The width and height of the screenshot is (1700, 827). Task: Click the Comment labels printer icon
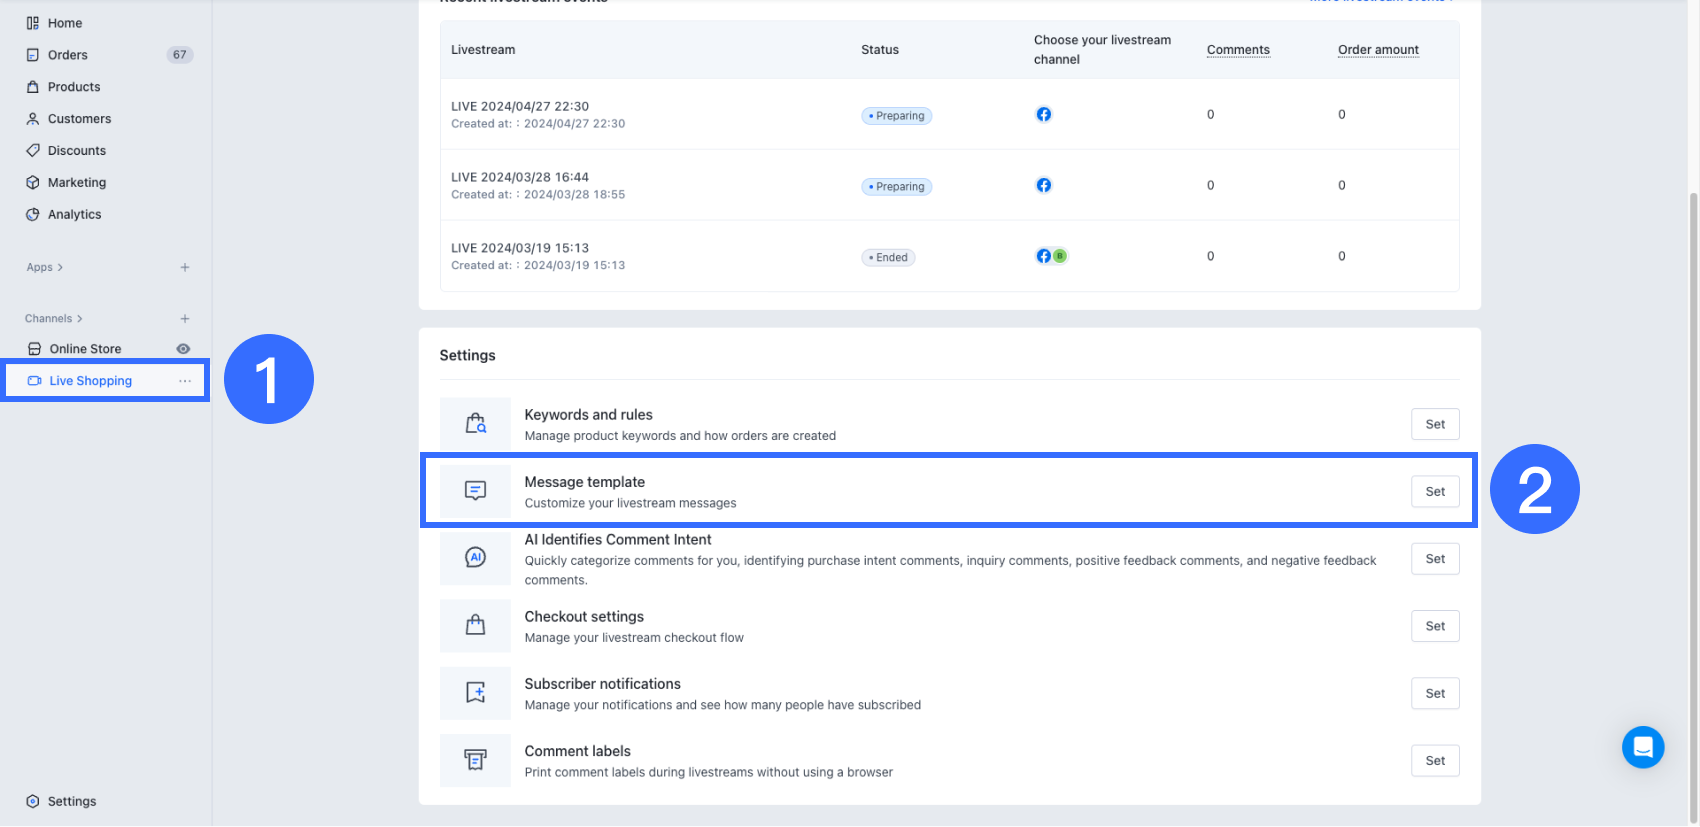pyautogui.click(x=475, y=760)
